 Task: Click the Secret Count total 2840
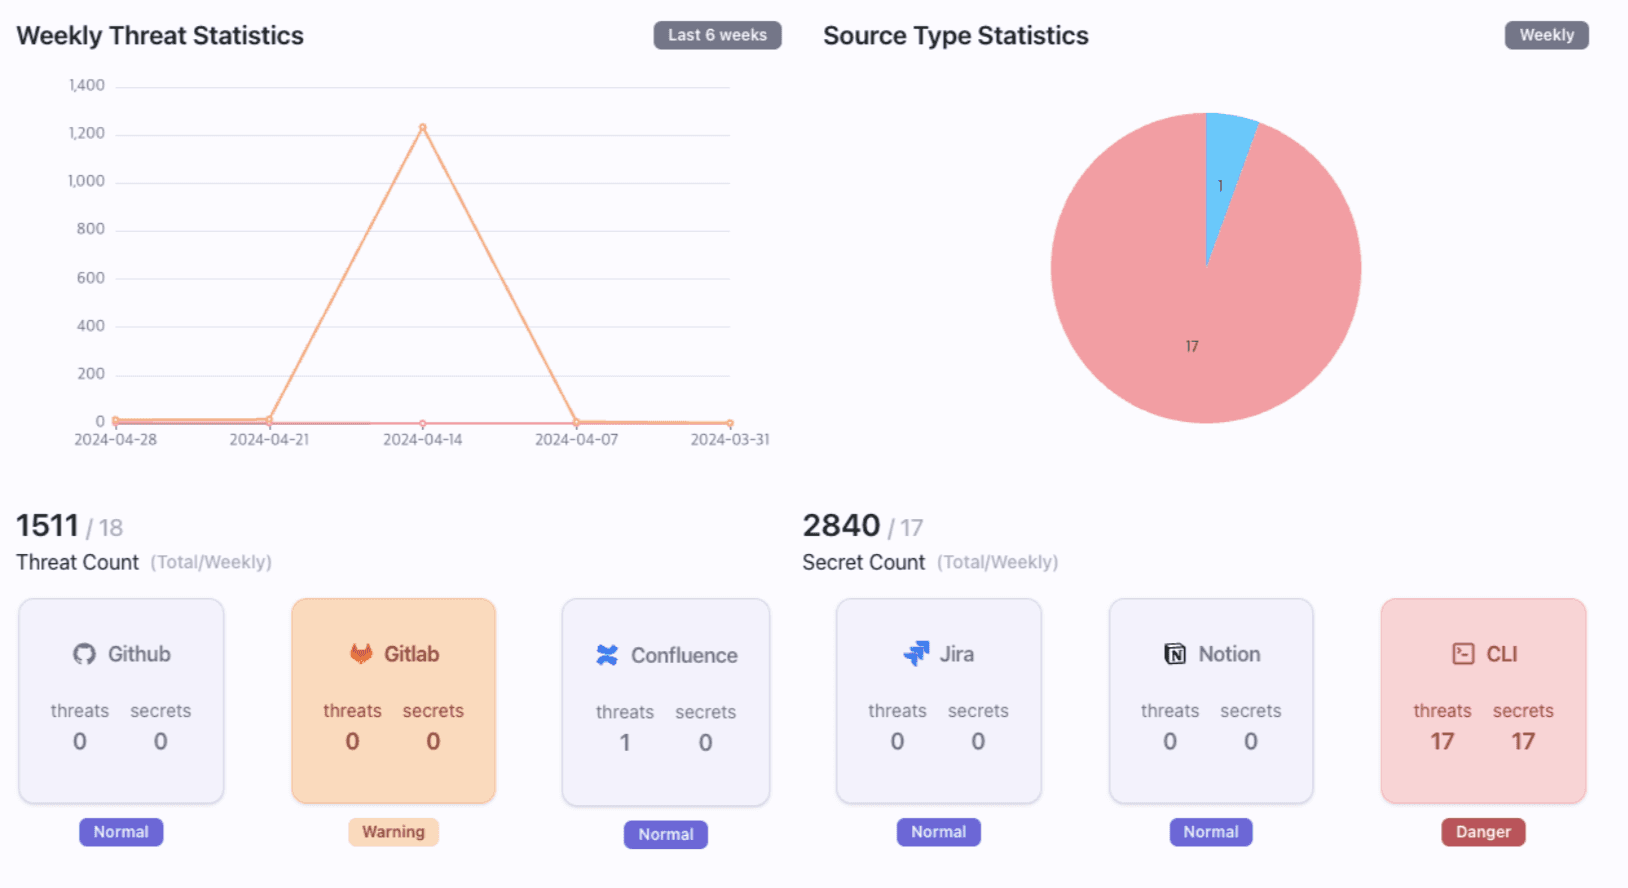click(x=841, y=525)
